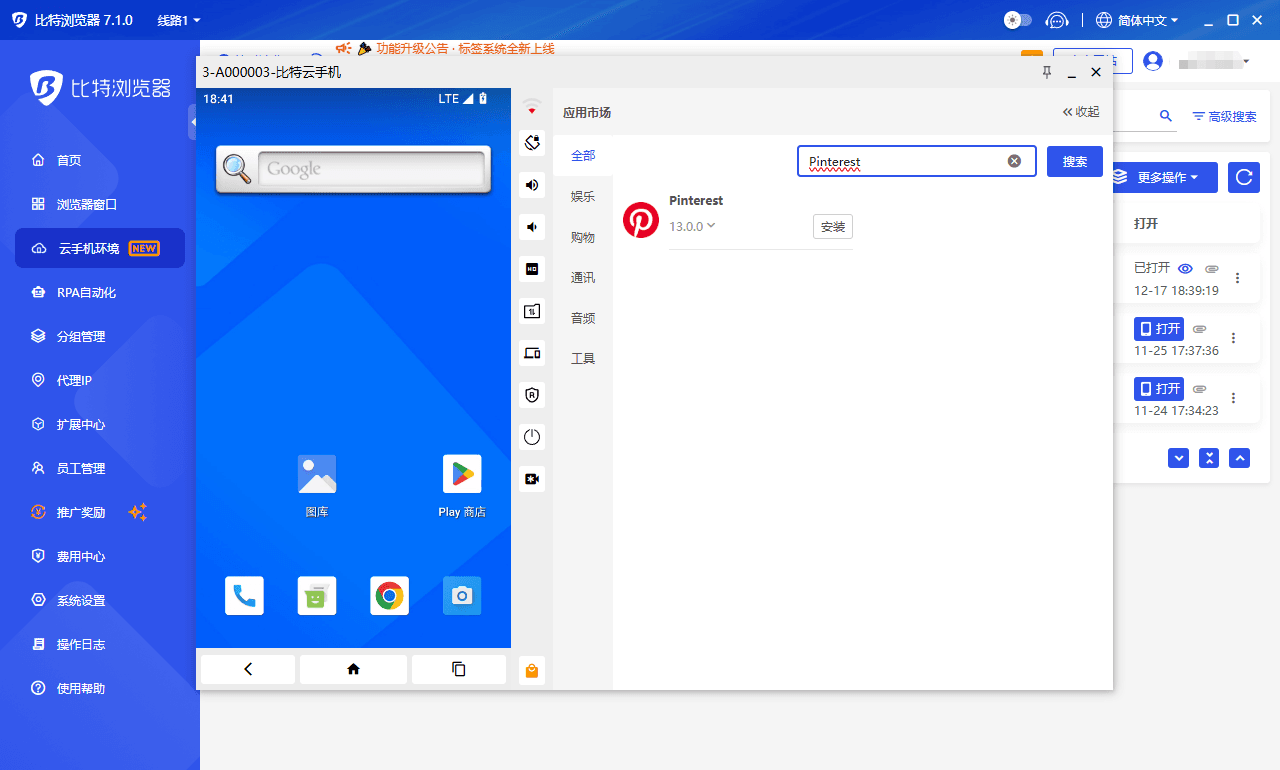Click the 搜索 button in app market
The width and height of the screenshot is (1280, 770).
tap(1074, 161)
